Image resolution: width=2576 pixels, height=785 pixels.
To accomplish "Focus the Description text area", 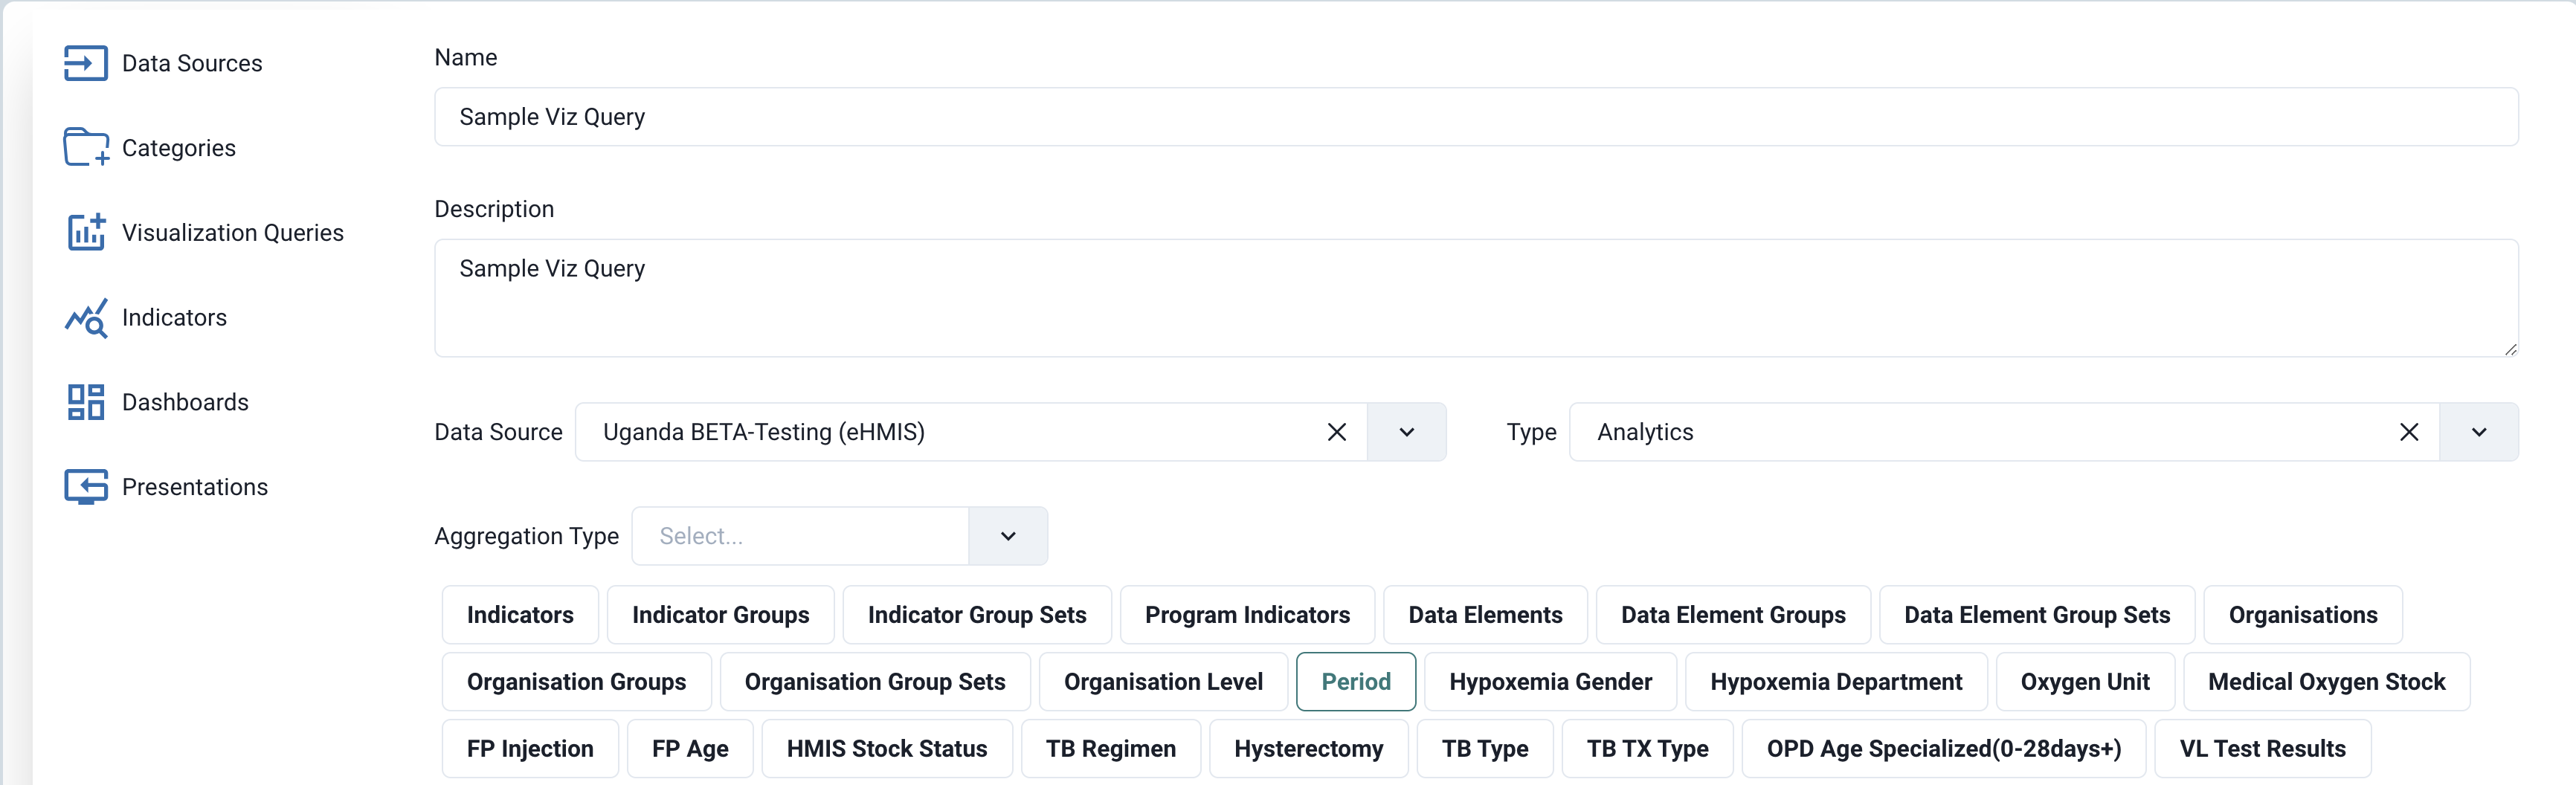I will [x=1476, y=298].
